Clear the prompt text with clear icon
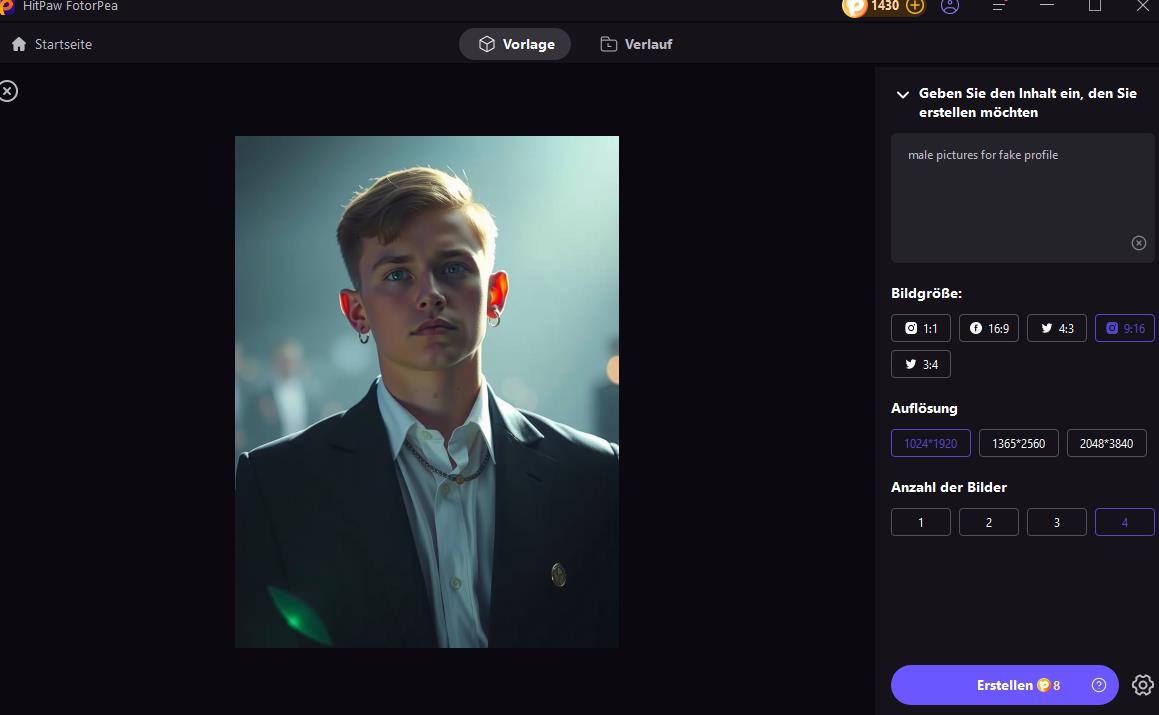Viewport: 1159px width, 715px height. [1138, 243]
